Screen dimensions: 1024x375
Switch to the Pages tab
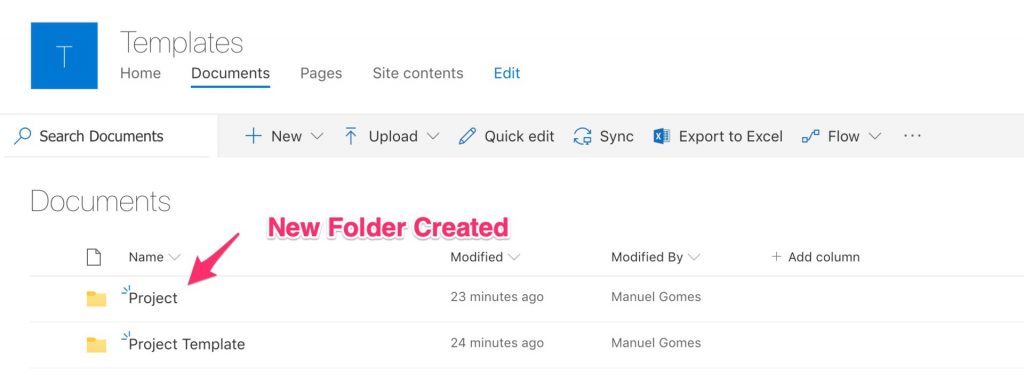pos(321,73)
